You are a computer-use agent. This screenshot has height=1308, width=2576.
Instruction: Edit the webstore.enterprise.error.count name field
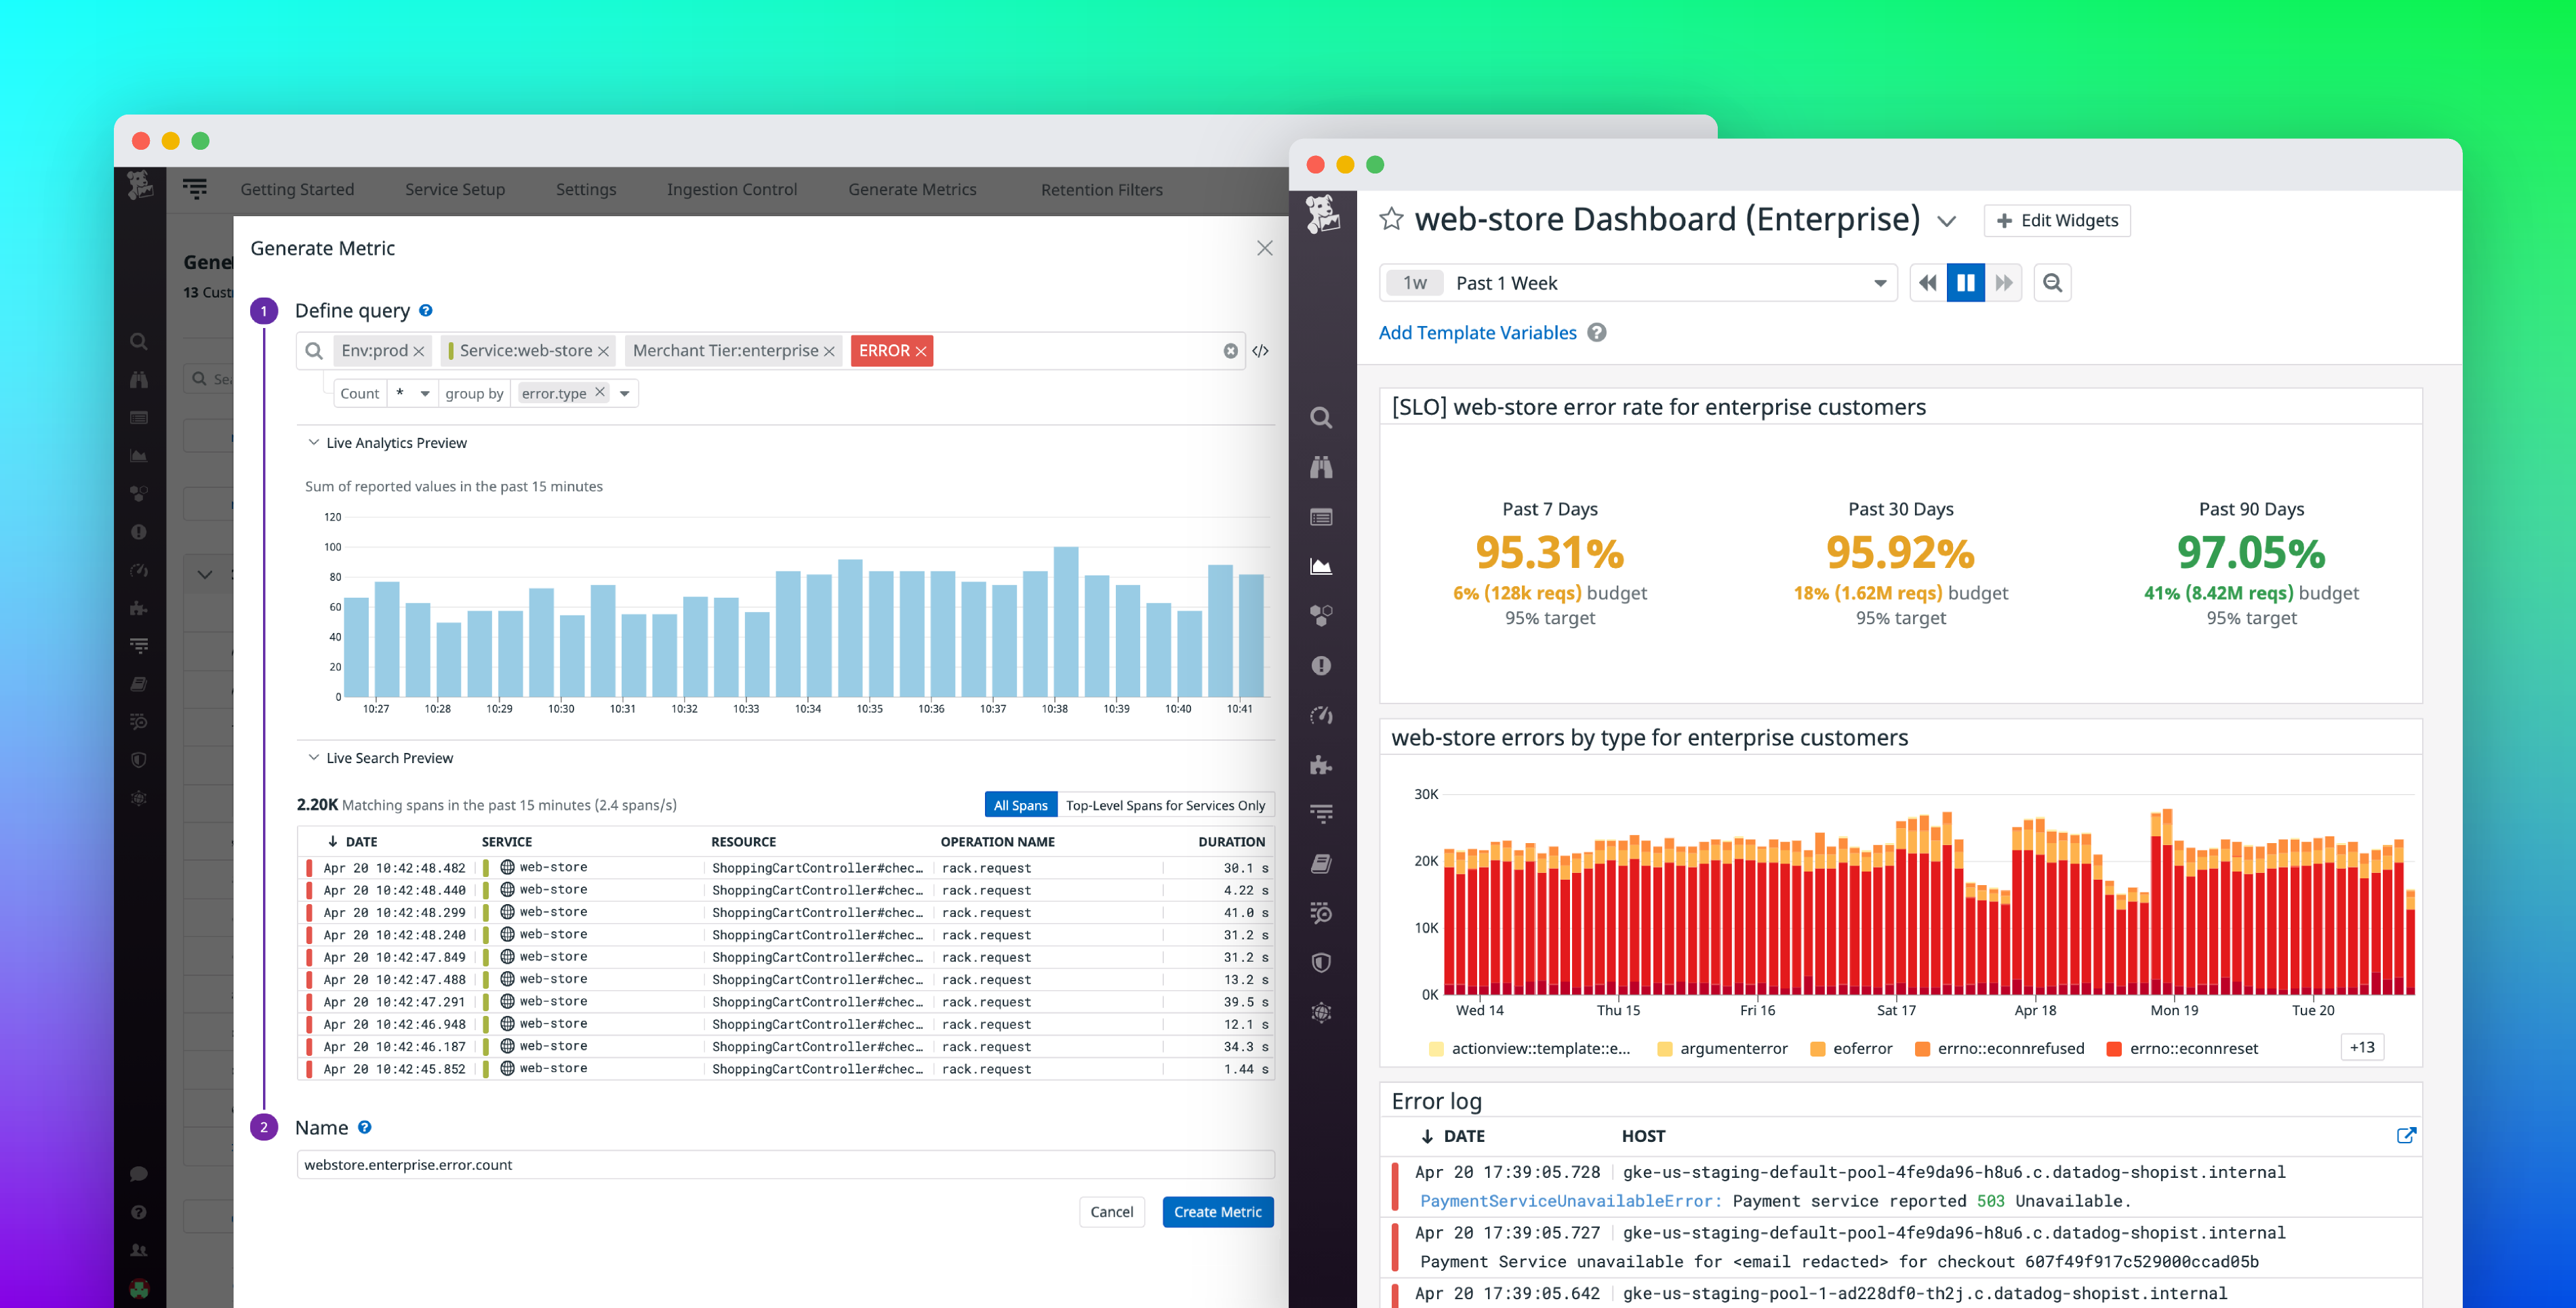click(785, 1164)
